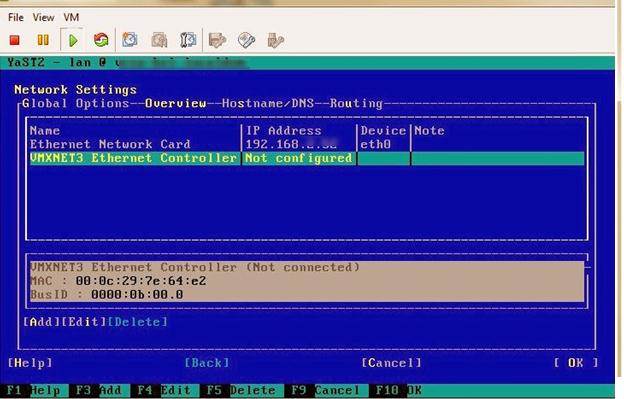Click the BusID value 0000:0b:00.0

(x=137, y=295)
